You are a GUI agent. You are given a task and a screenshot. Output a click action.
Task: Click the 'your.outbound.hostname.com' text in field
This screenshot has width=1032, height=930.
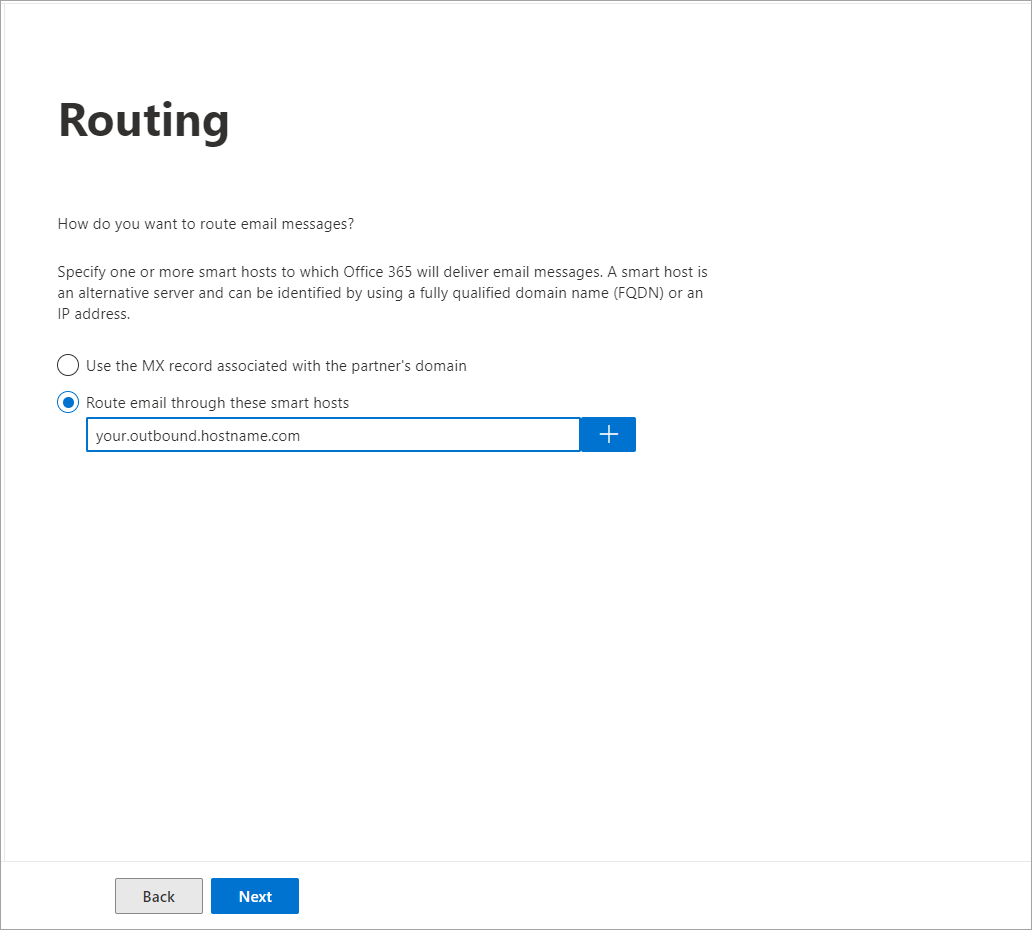tap(198, 436)
